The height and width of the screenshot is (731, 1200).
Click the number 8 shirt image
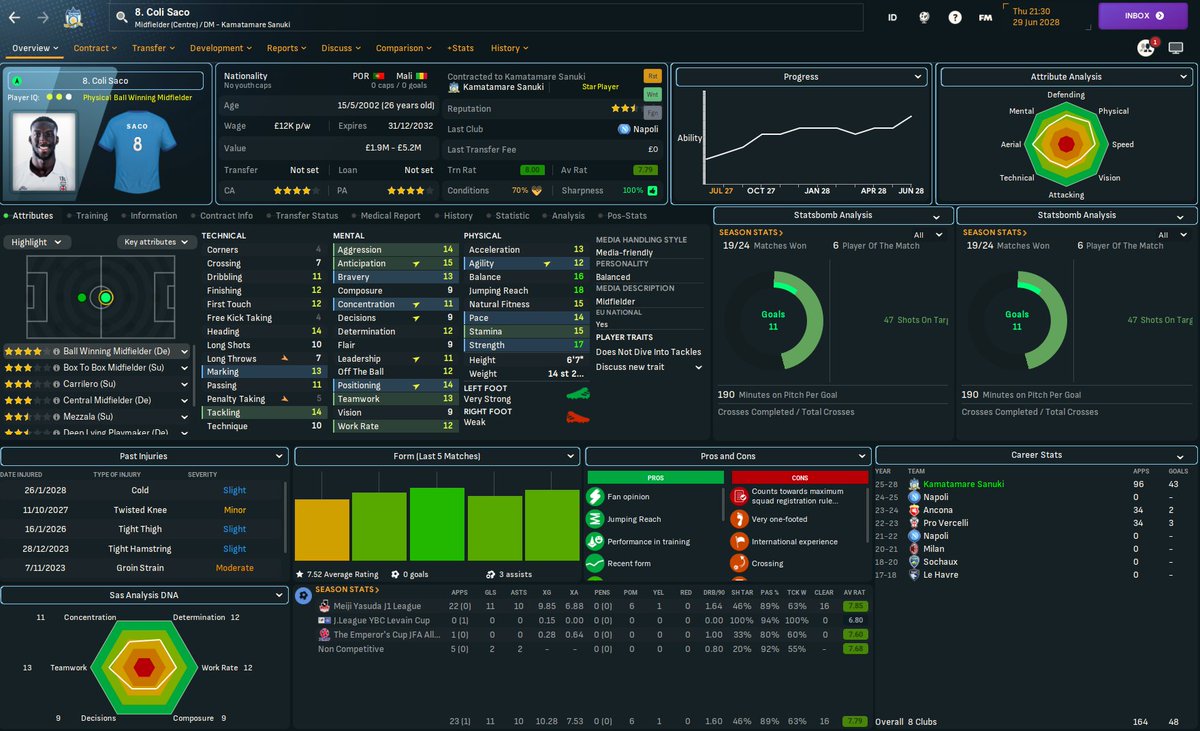point(136,150)
